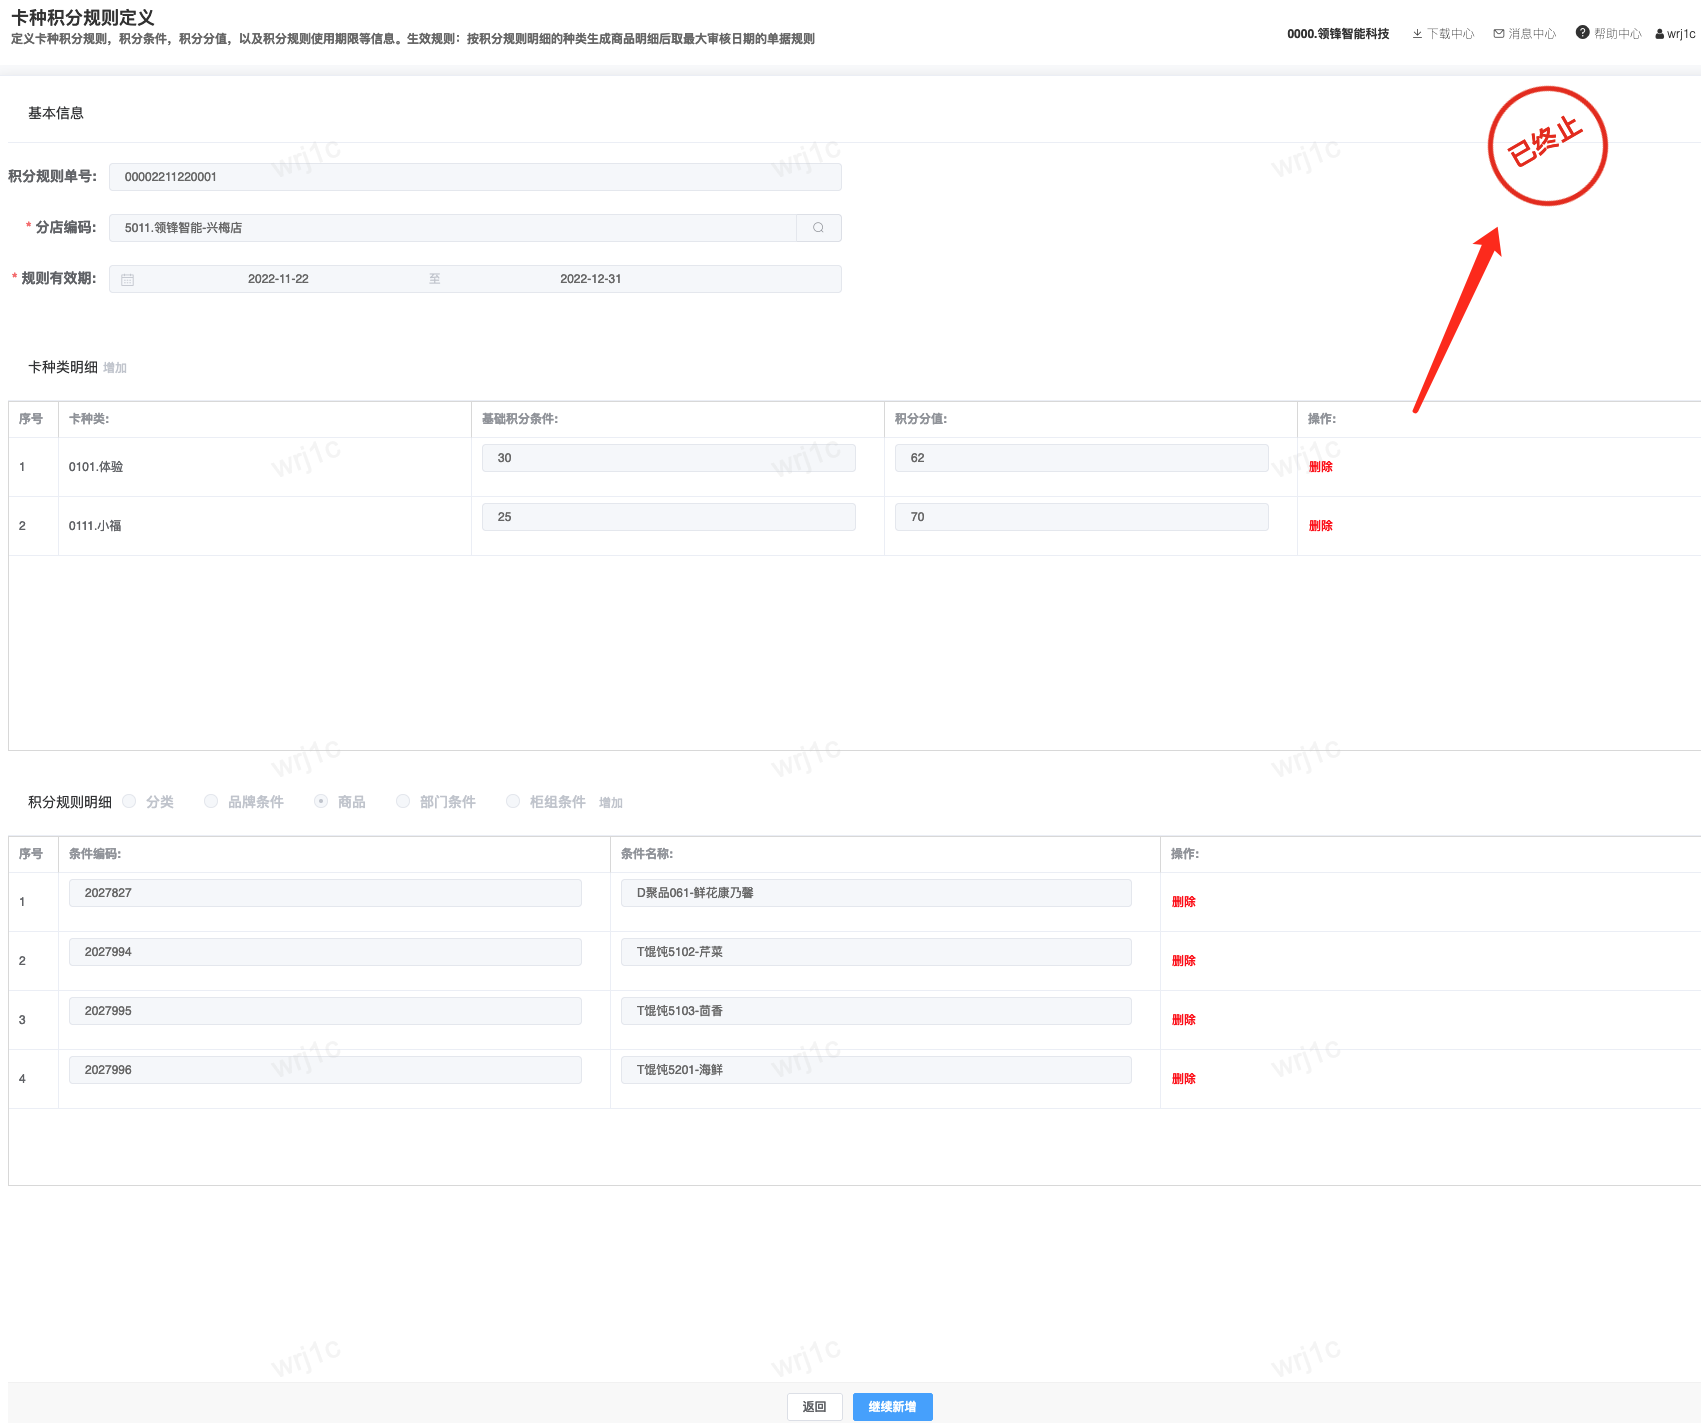This screenshot has height=1423, width=1701.
Task: Click the help center question mark icon
Action: pos(1583,33)
